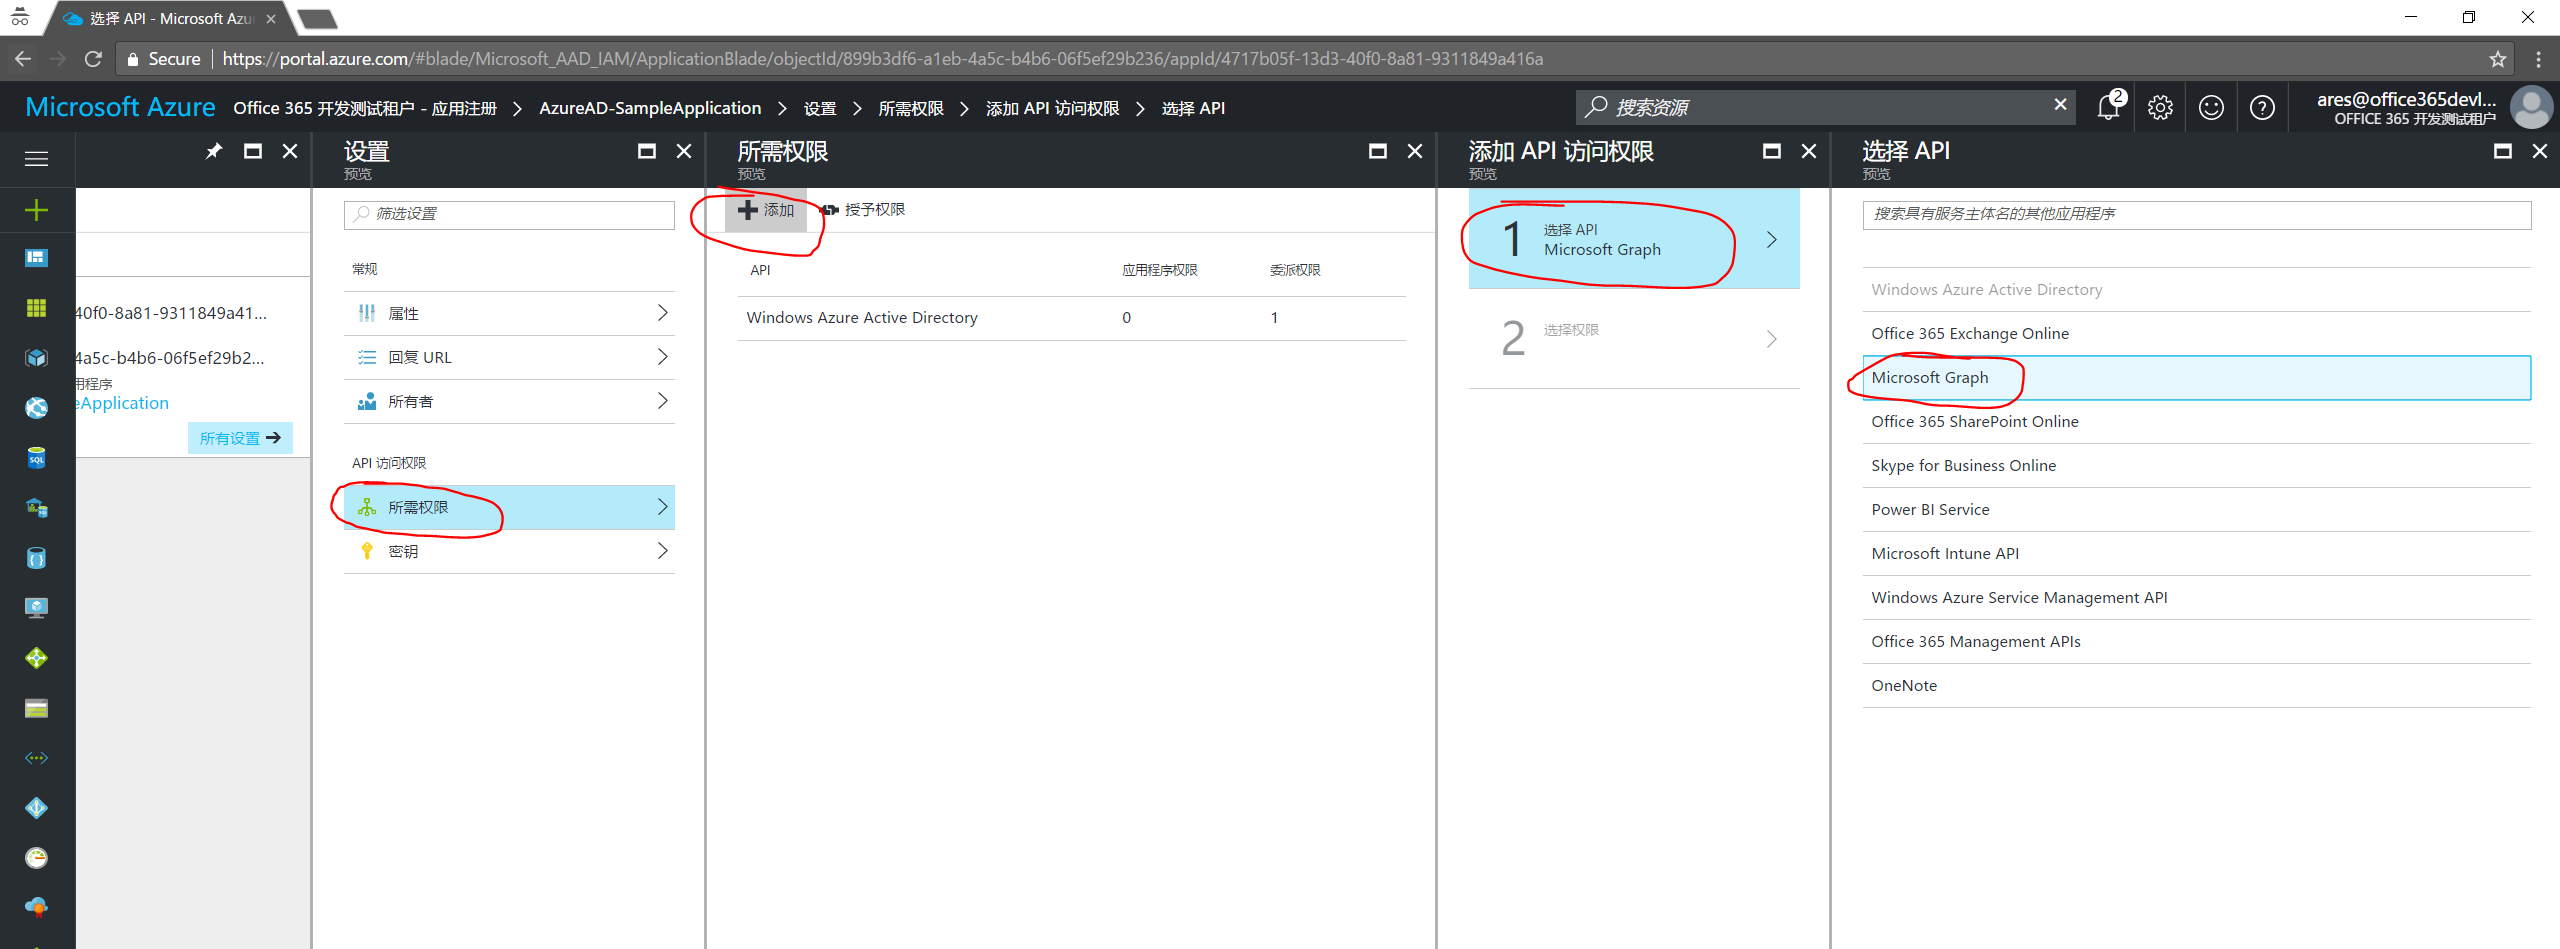Open Chrome's three-dot menu

[2537, 59]
